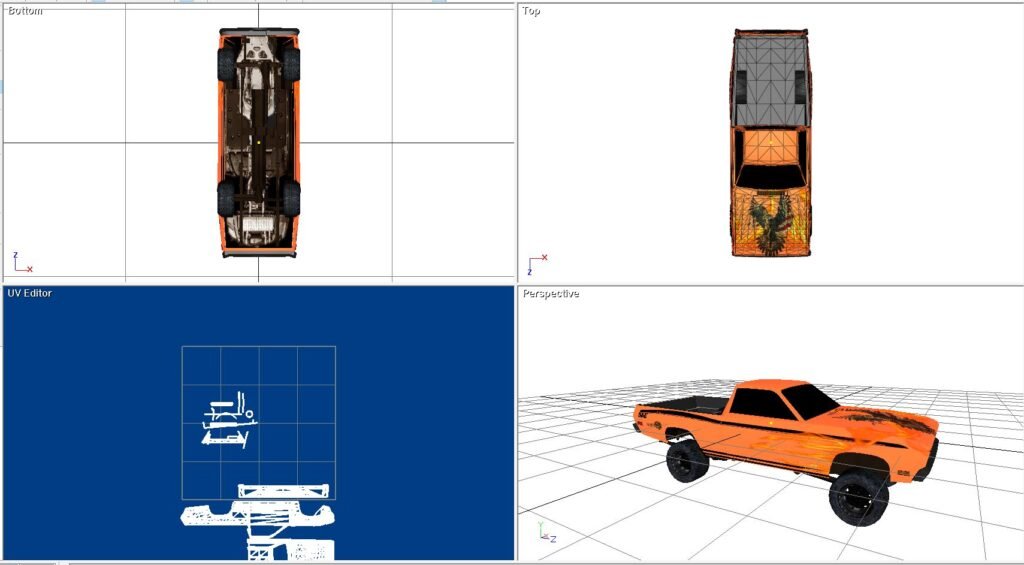
Task: Click the Bottom viewport label
Action: pyautogui.click(x=26, y=11)
